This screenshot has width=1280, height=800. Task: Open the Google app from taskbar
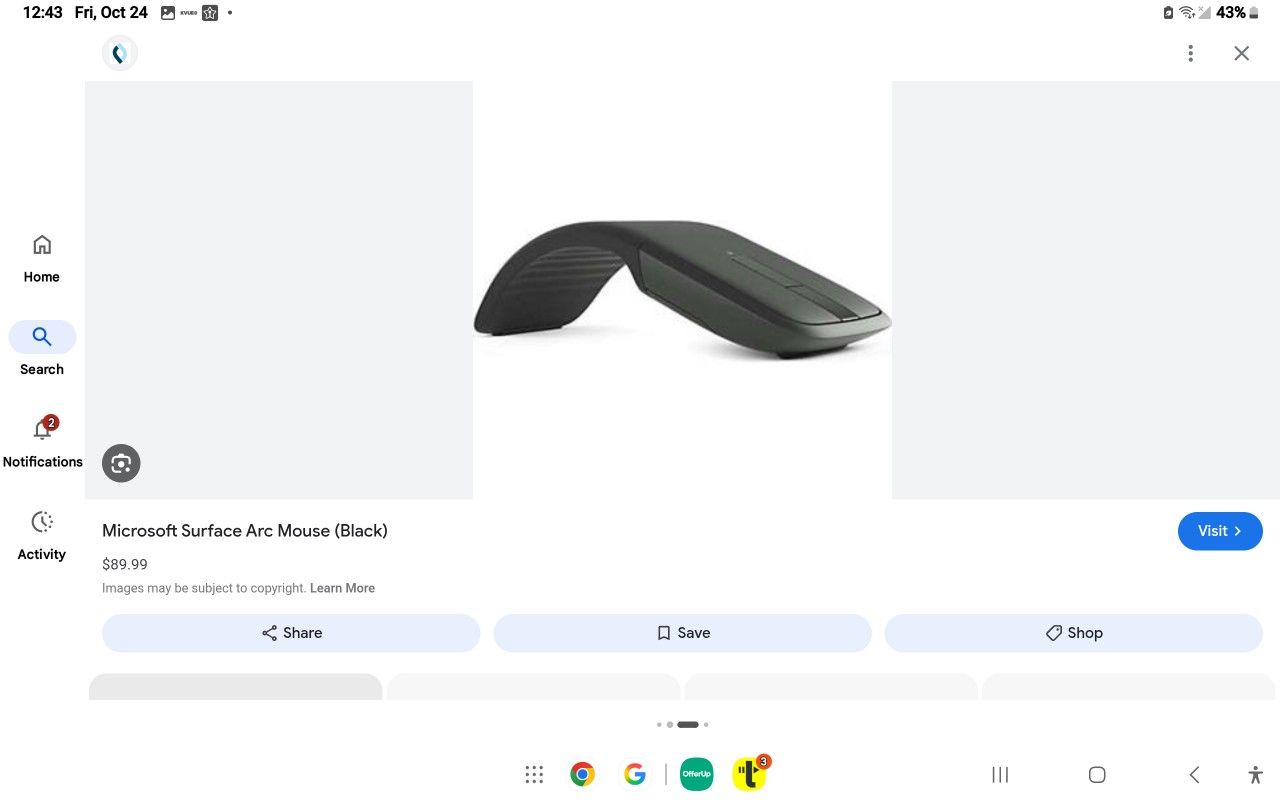coord(634,774)
